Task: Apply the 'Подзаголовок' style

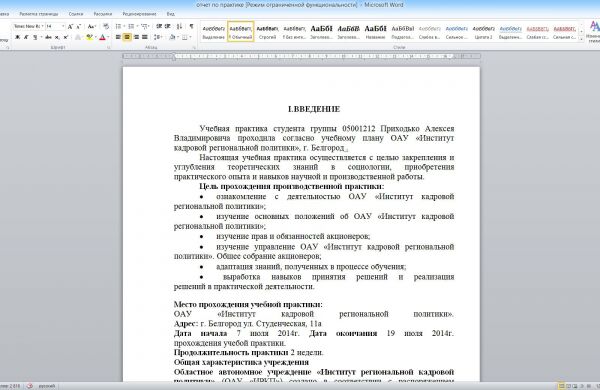Action: click(x=403, y=32)
